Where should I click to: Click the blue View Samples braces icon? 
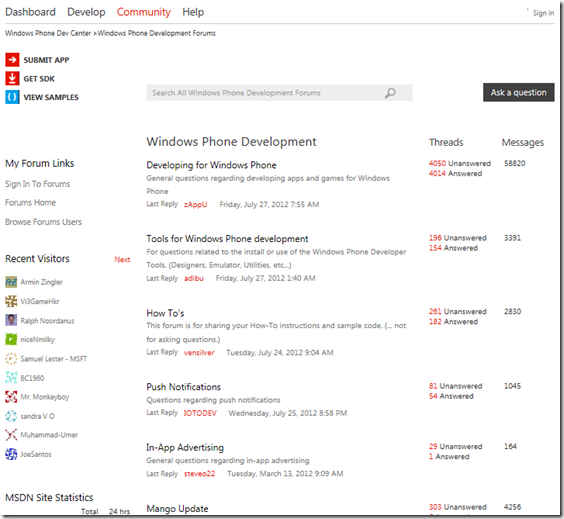12,97
